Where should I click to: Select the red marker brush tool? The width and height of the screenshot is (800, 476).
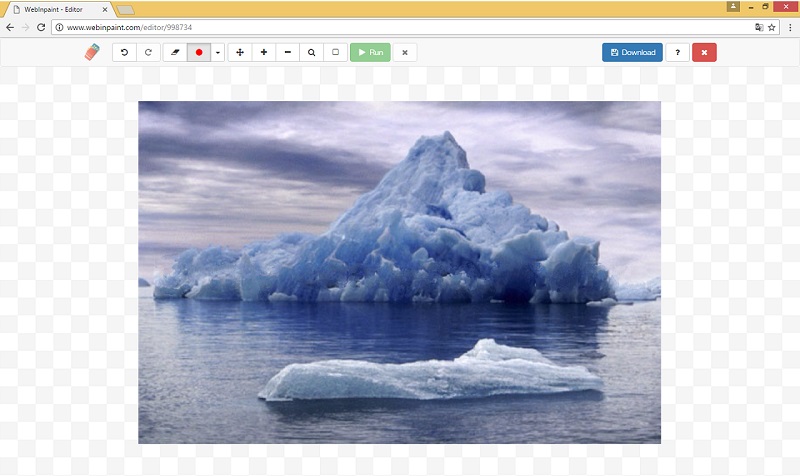tap(199, 52)
